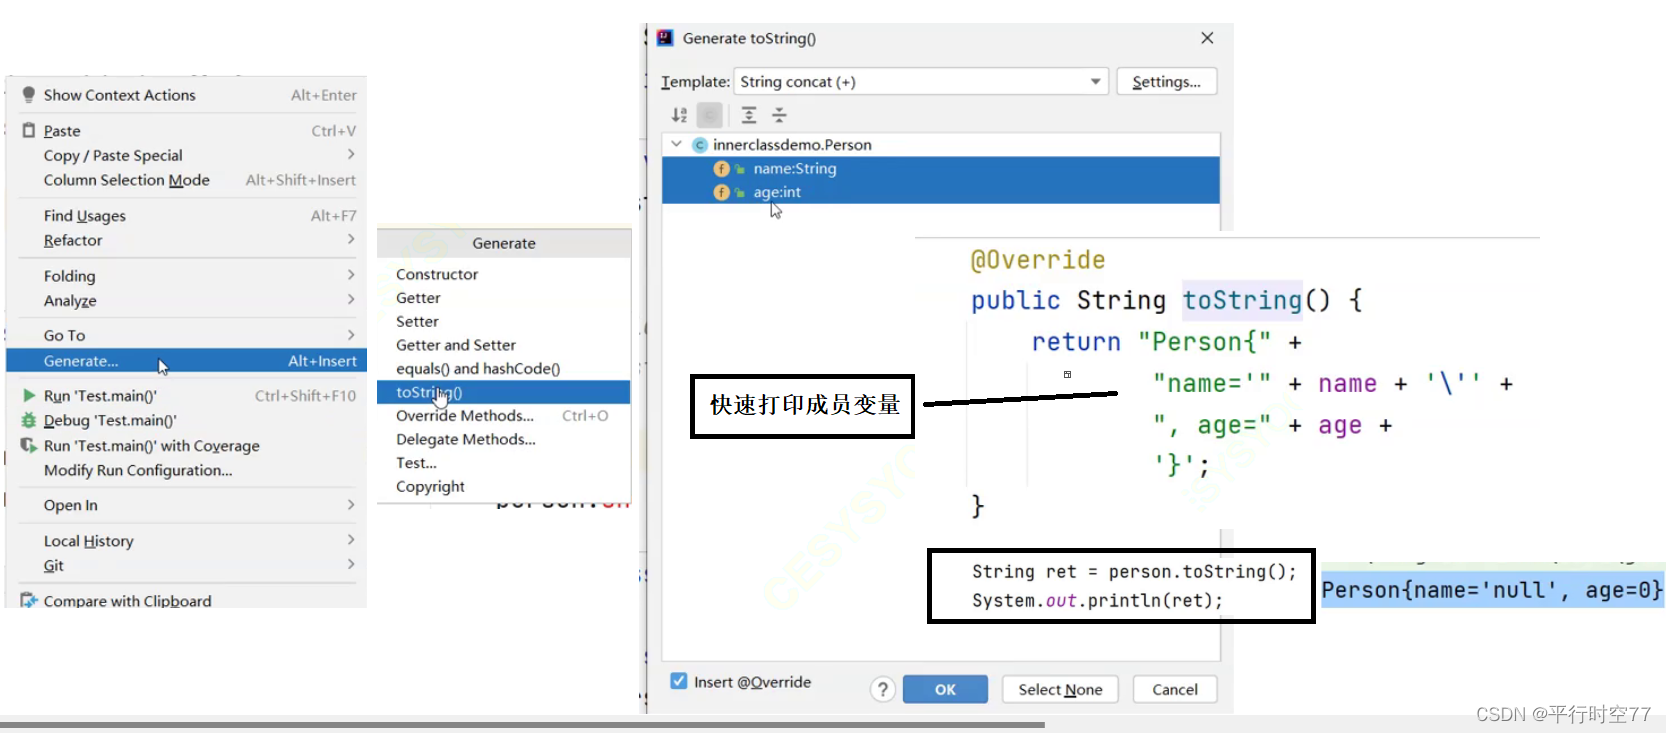Choose Column Selection Mode
The width and height of the screenshot is (1666, 733).
point(186,180)
